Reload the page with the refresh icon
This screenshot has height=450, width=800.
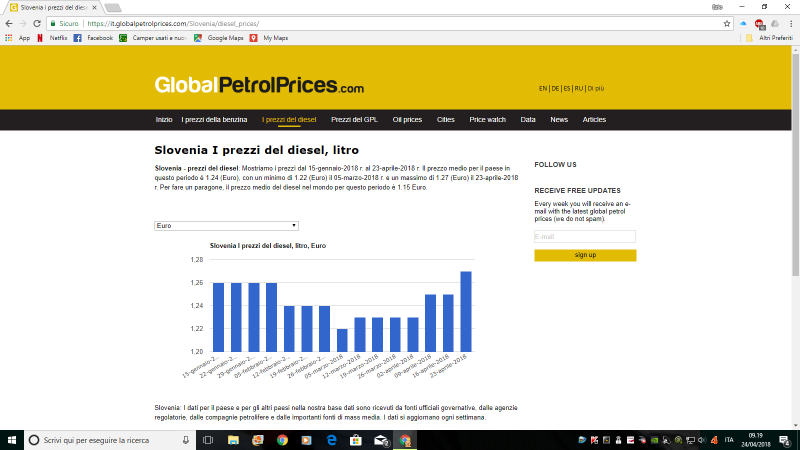[x=37, y=23]
